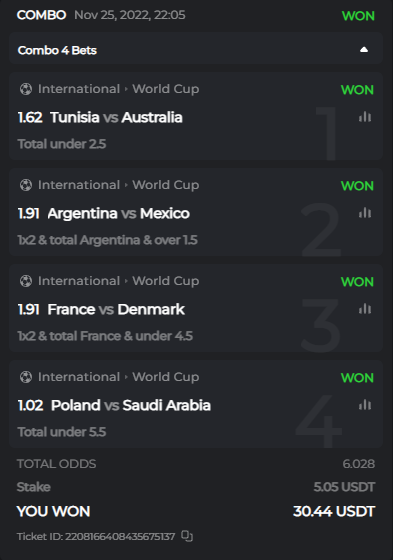Screen dimensions: 393x560
Task: Click soccer ball icon in Tunisia bet
Action: click(26, 89)
